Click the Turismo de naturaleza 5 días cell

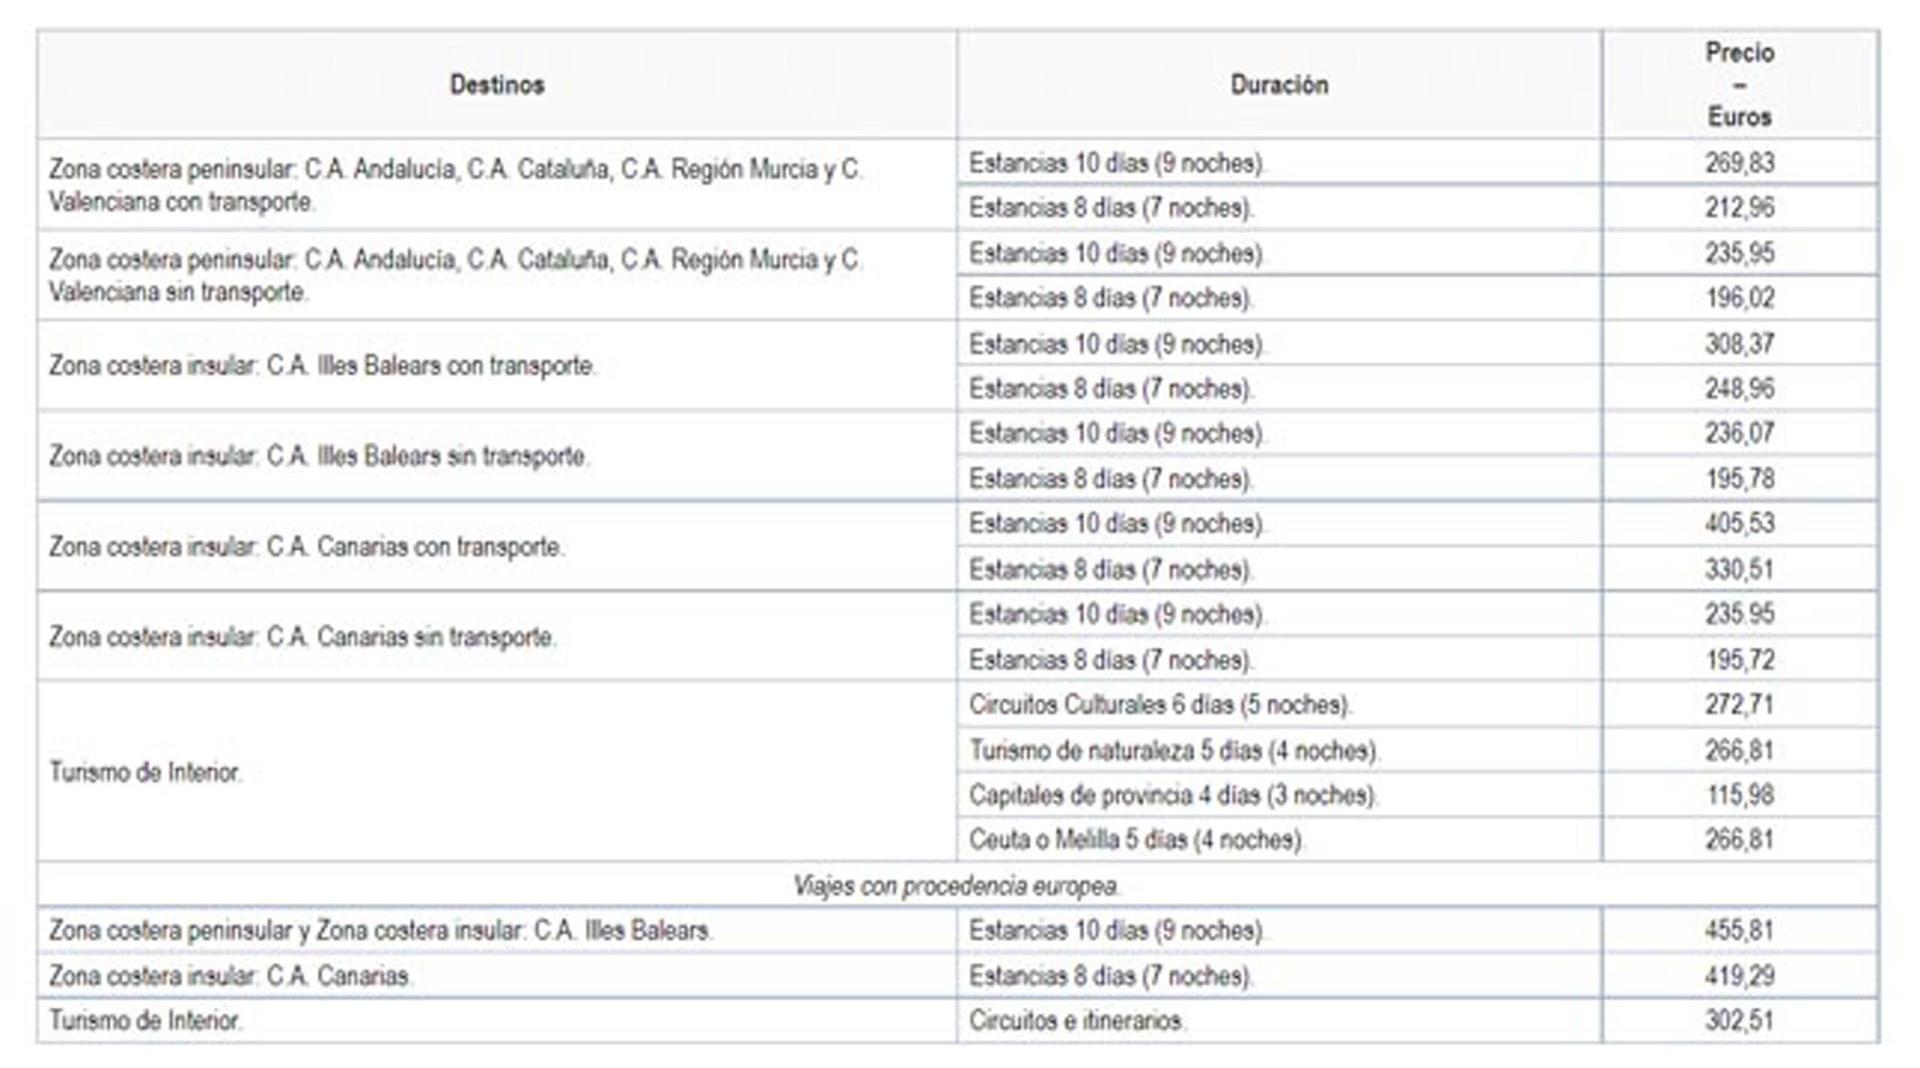1279,750
